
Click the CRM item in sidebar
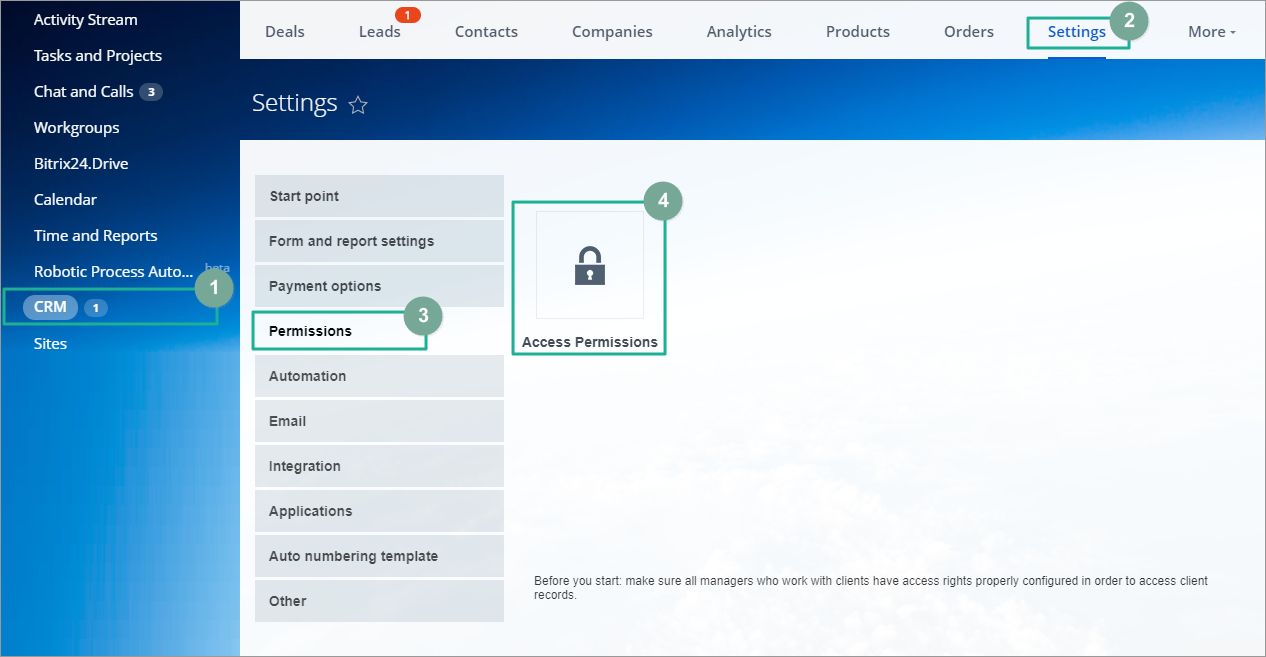pos(50,307)
